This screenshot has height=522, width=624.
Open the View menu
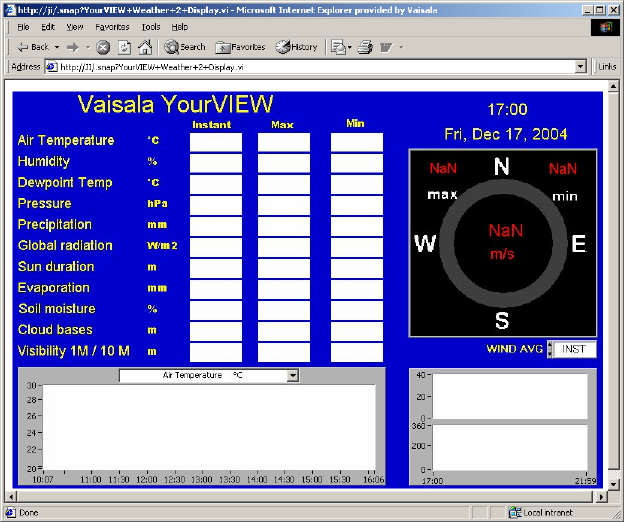75,27
